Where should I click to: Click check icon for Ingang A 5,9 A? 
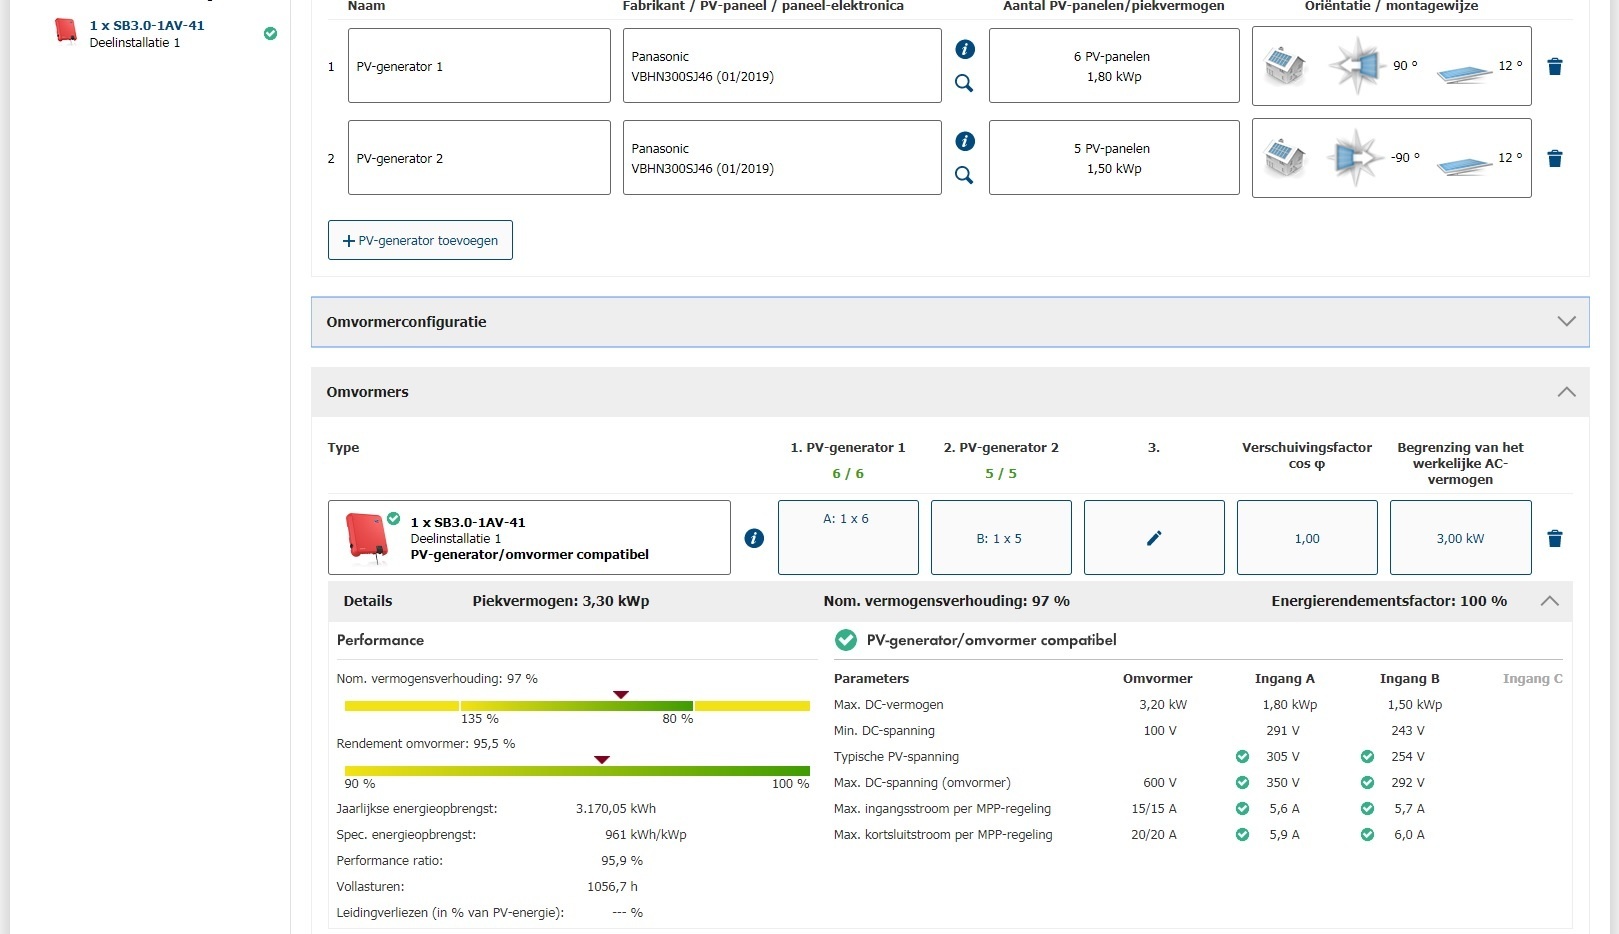pyautogui.click(x=1242, y=835)
